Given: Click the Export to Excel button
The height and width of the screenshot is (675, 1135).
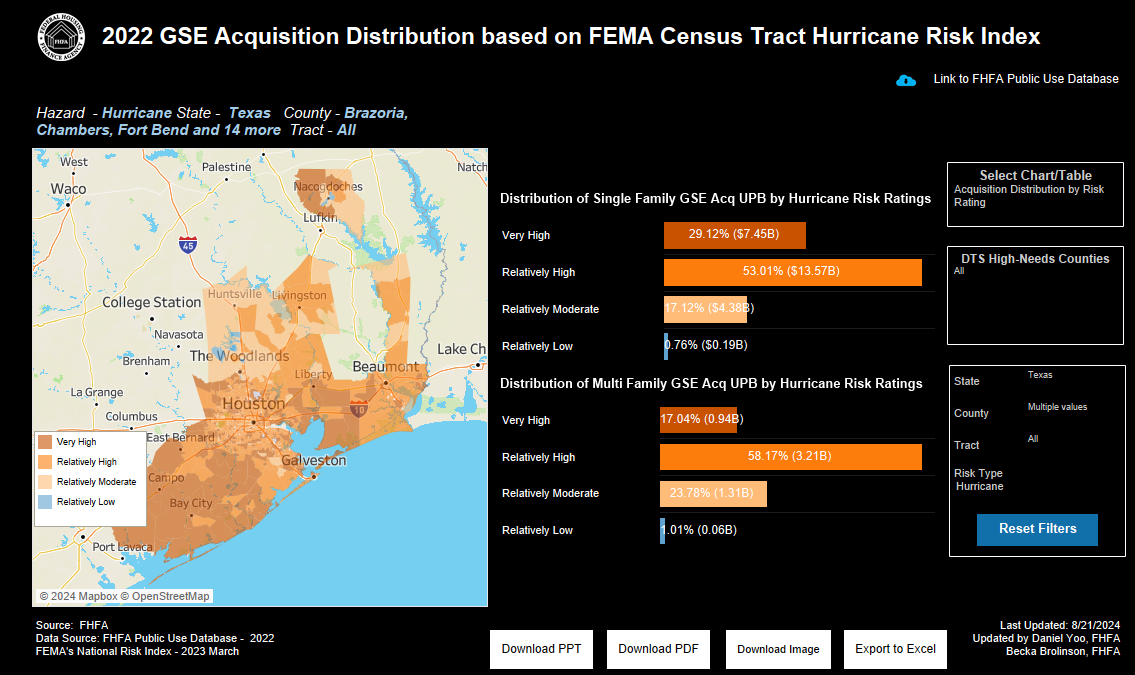Looking at the screenshot, I should coord(895,649).
